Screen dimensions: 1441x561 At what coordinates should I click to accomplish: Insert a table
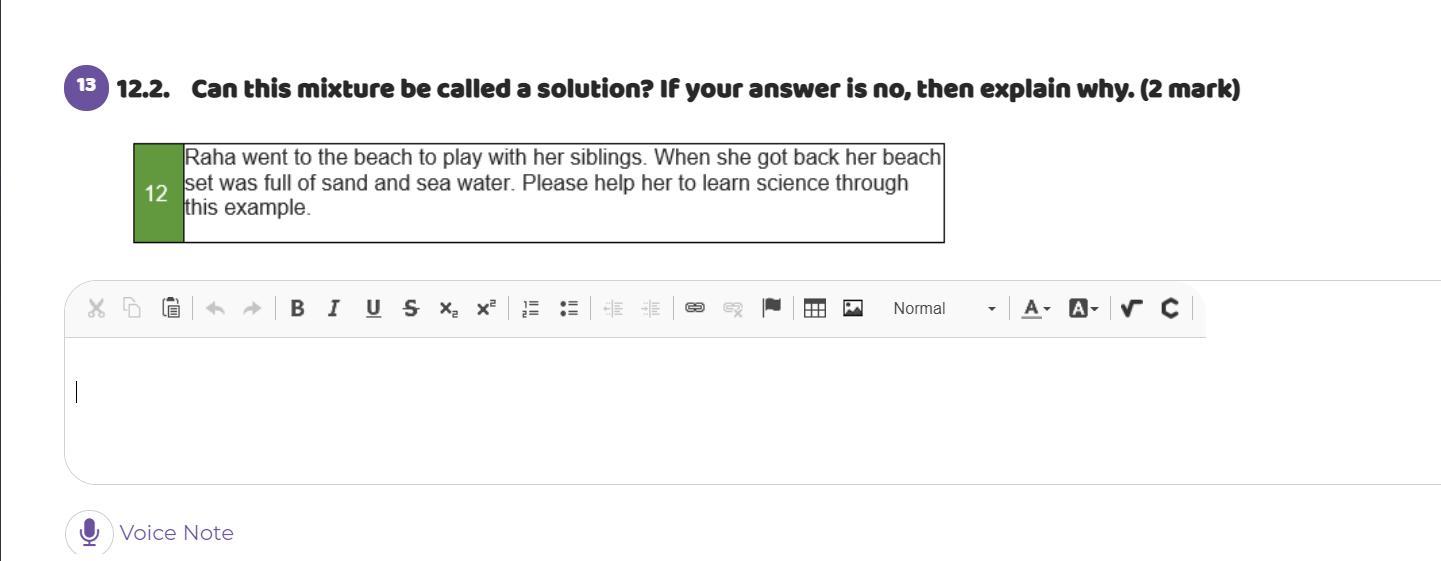tap(815, 308)
